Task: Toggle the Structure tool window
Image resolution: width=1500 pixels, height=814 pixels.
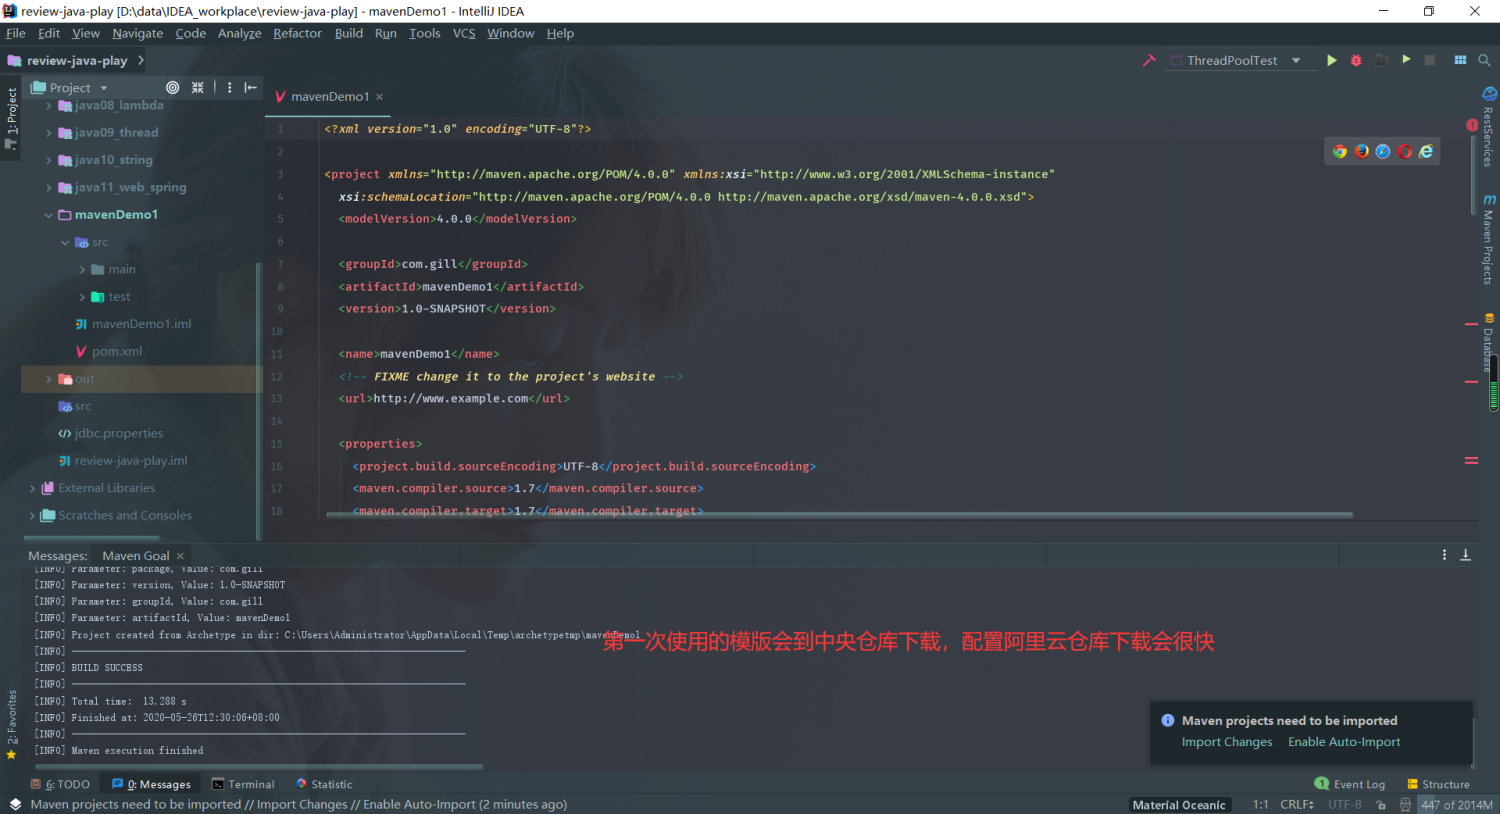Action: point(1438,784)
